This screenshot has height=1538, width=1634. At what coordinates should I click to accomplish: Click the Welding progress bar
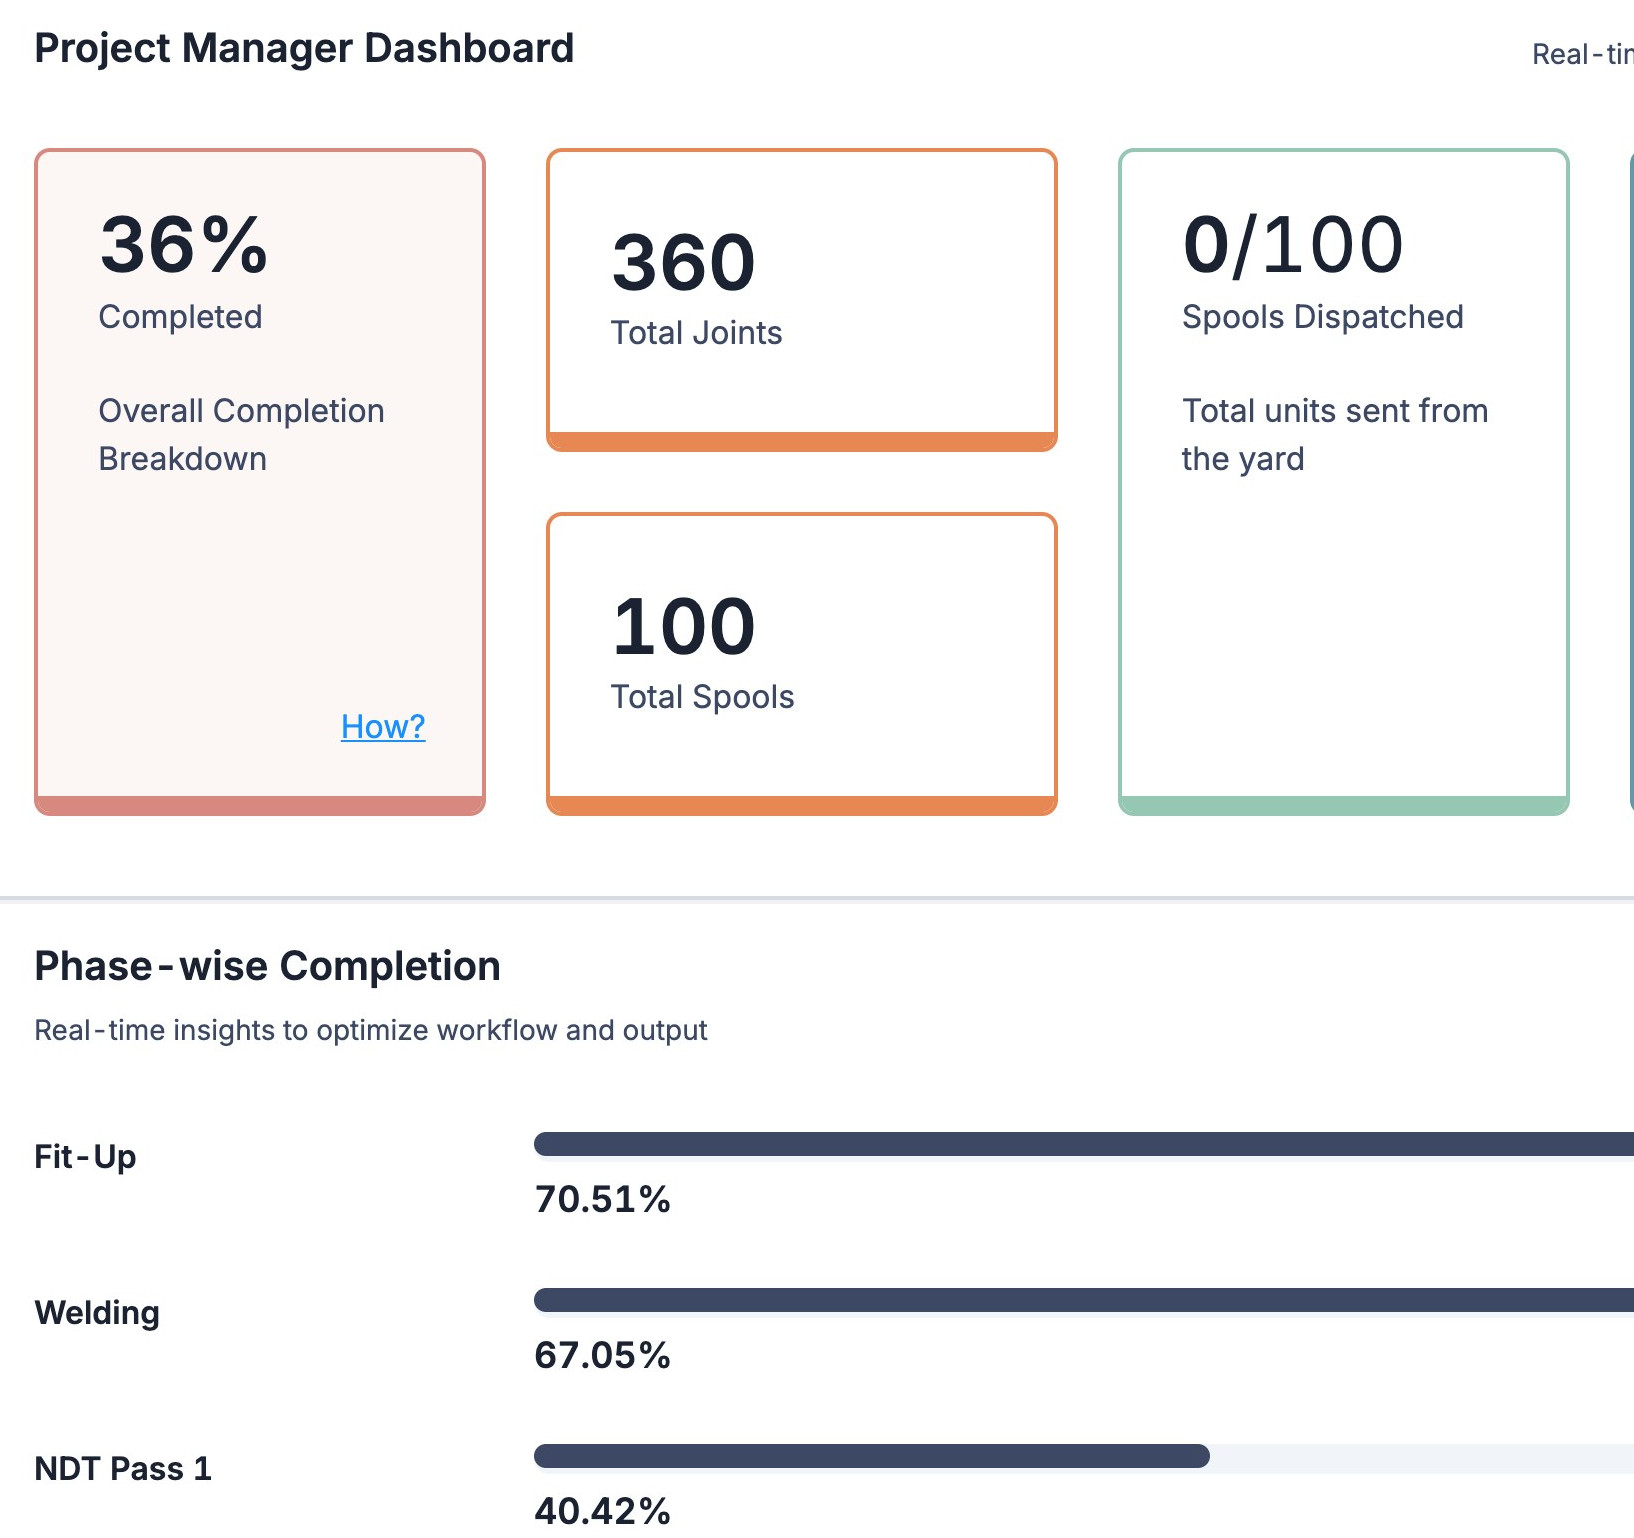(1084, 1300)
